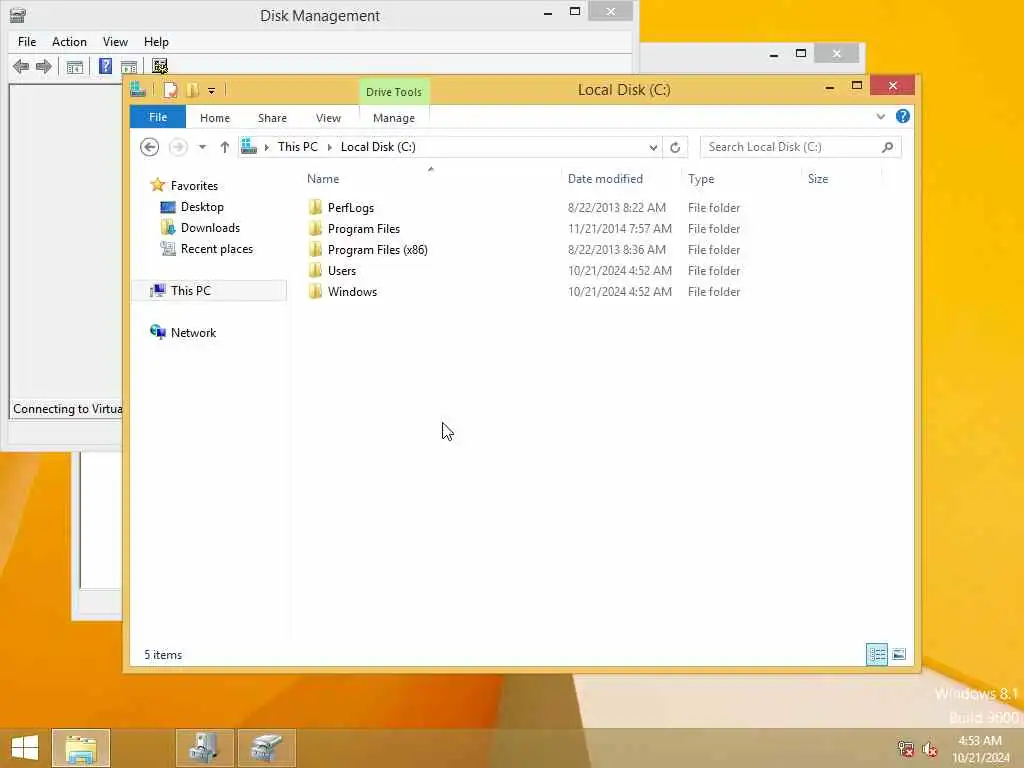Image resolution: width=1024 pixels, height=768 pixels.
Task: Select Recent places in navigation pane
Action: click(216, 249)
